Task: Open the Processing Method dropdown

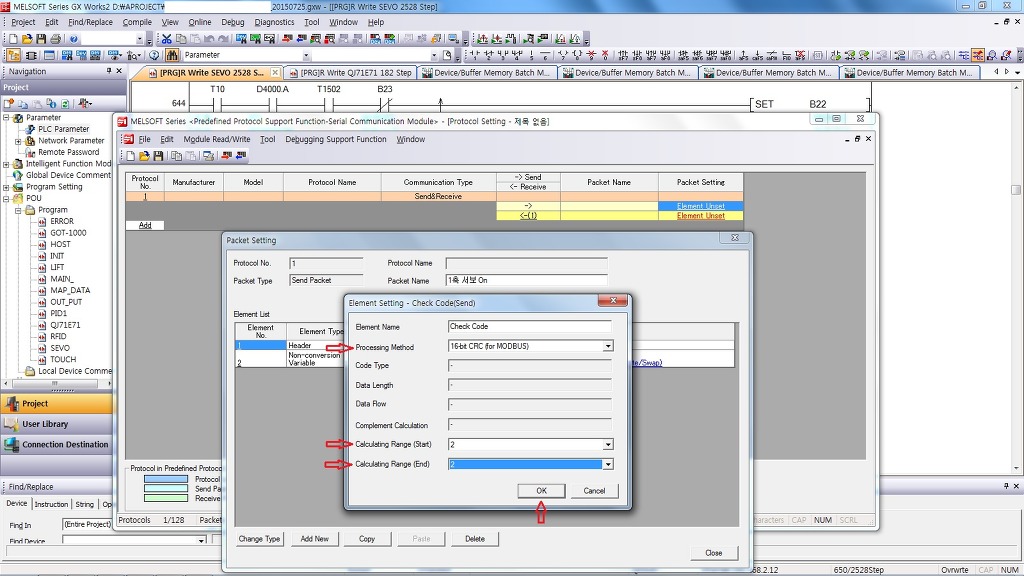Action: (607, 347)
